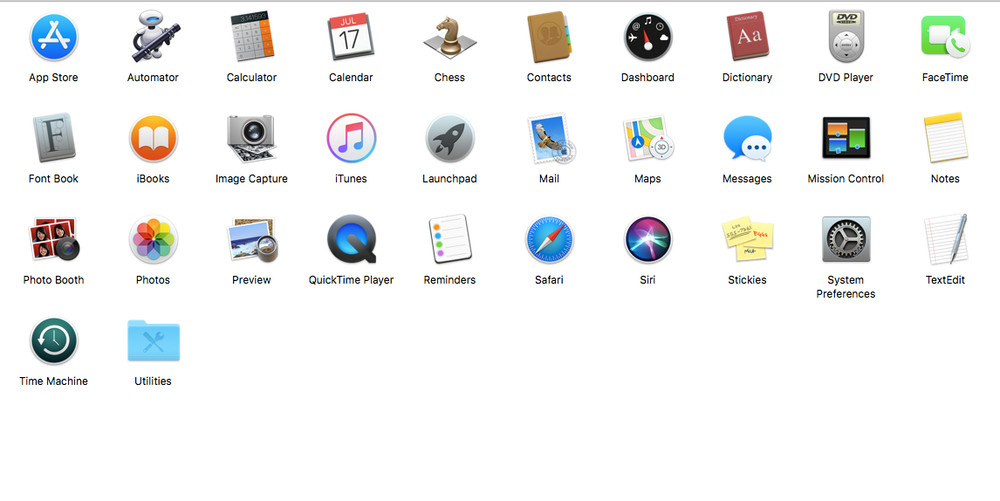Click the "Time Machine" text label
Viewport: 1000px width, 501px height.
click(54, 381)
